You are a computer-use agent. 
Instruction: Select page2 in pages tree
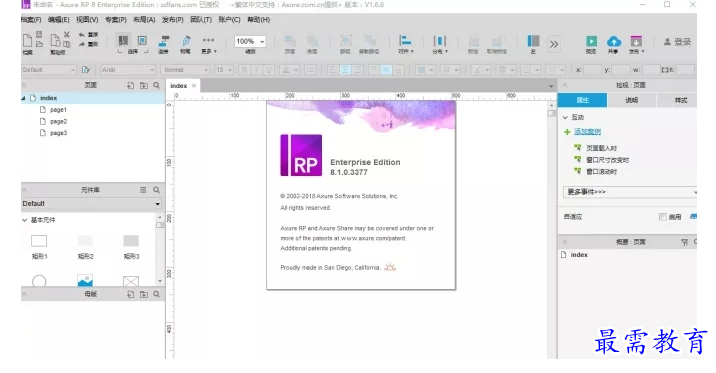pyautogui.click(x=58, y=121)
